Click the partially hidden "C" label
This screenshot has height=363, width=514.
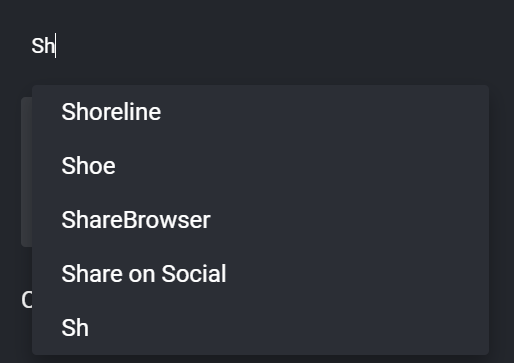[27, 300]
